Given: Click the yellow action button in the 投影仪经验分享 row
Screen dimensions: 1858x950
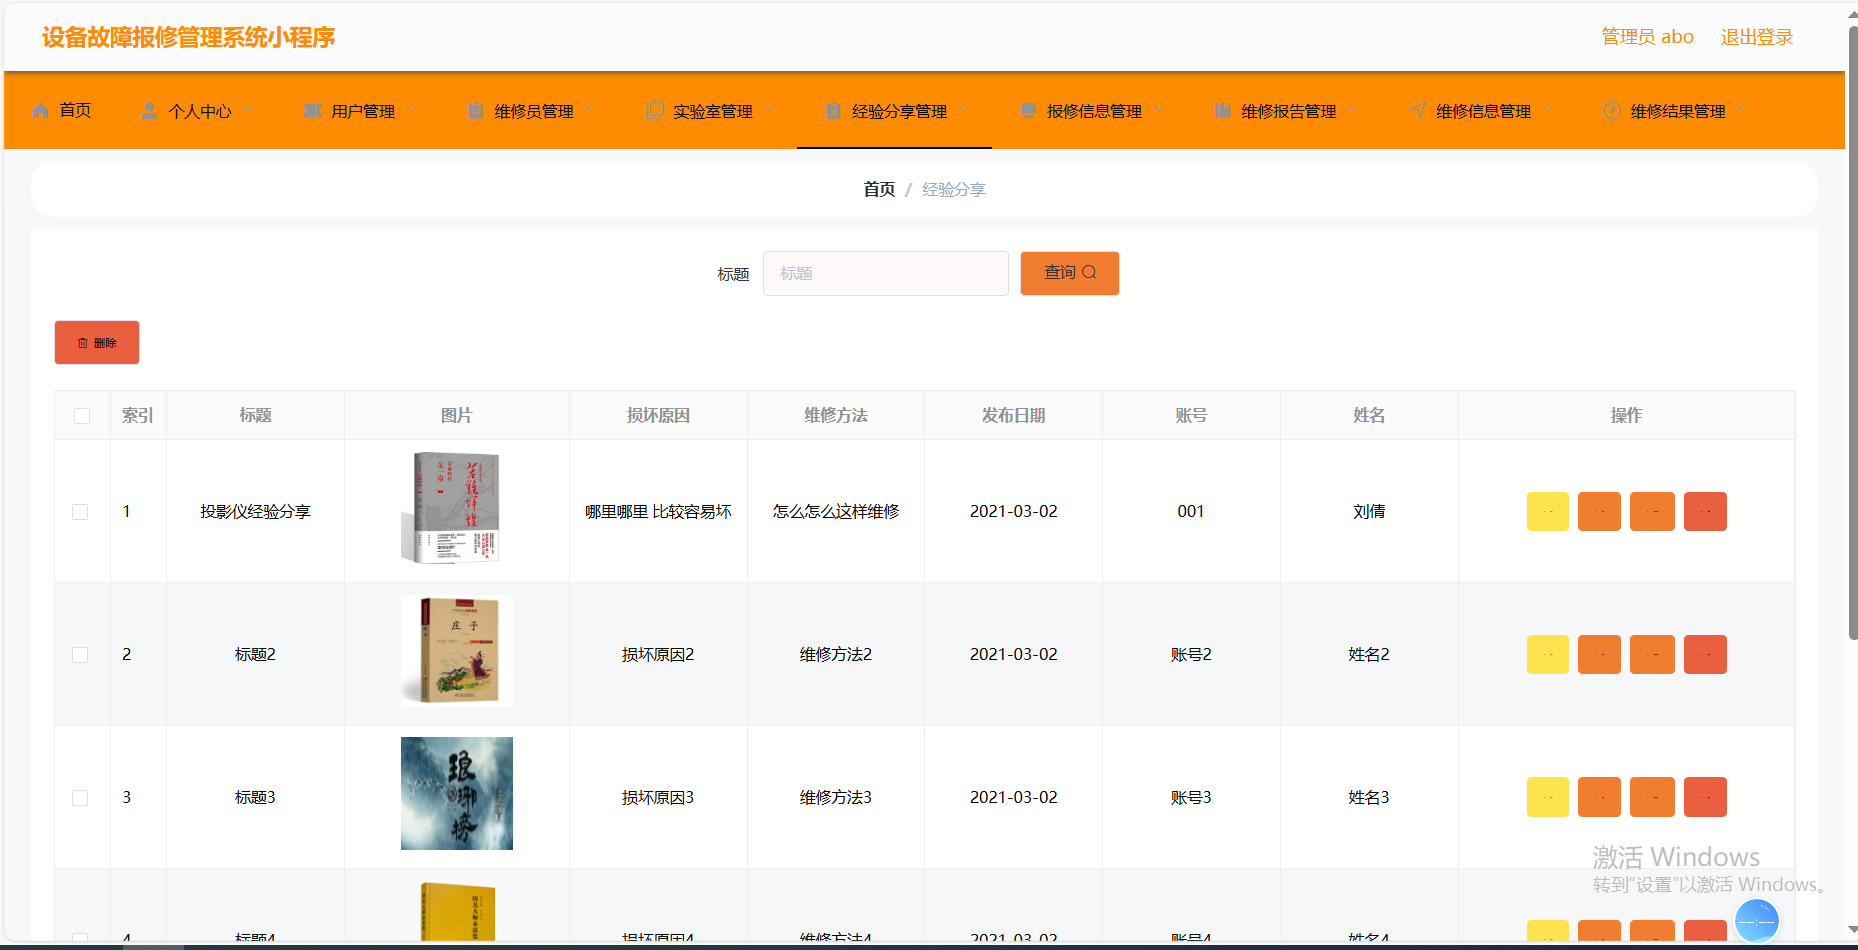Looking at the screenshot, I should 1548,511.
